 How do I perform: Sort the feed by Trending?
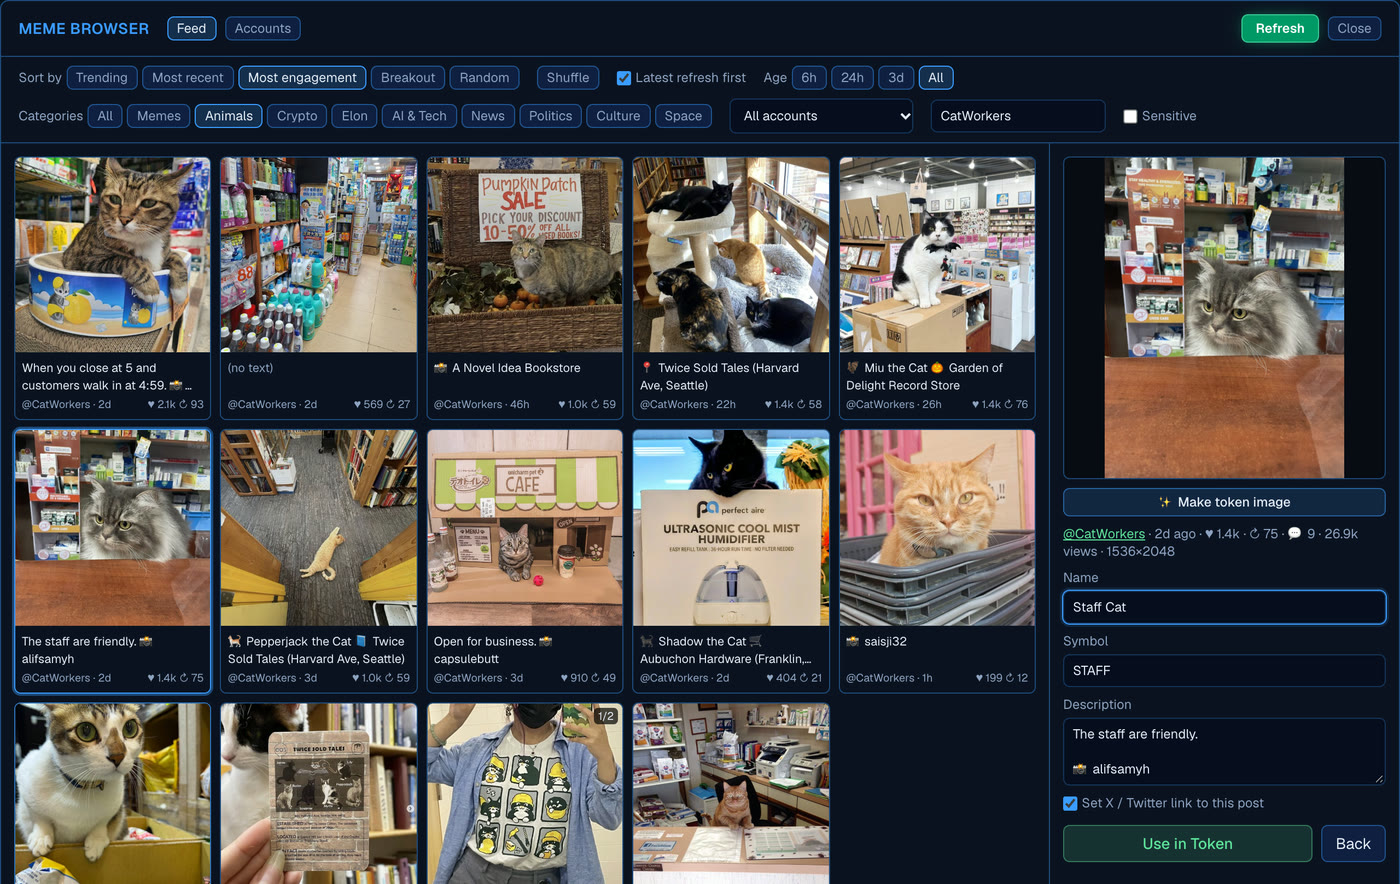pos(102,77)
